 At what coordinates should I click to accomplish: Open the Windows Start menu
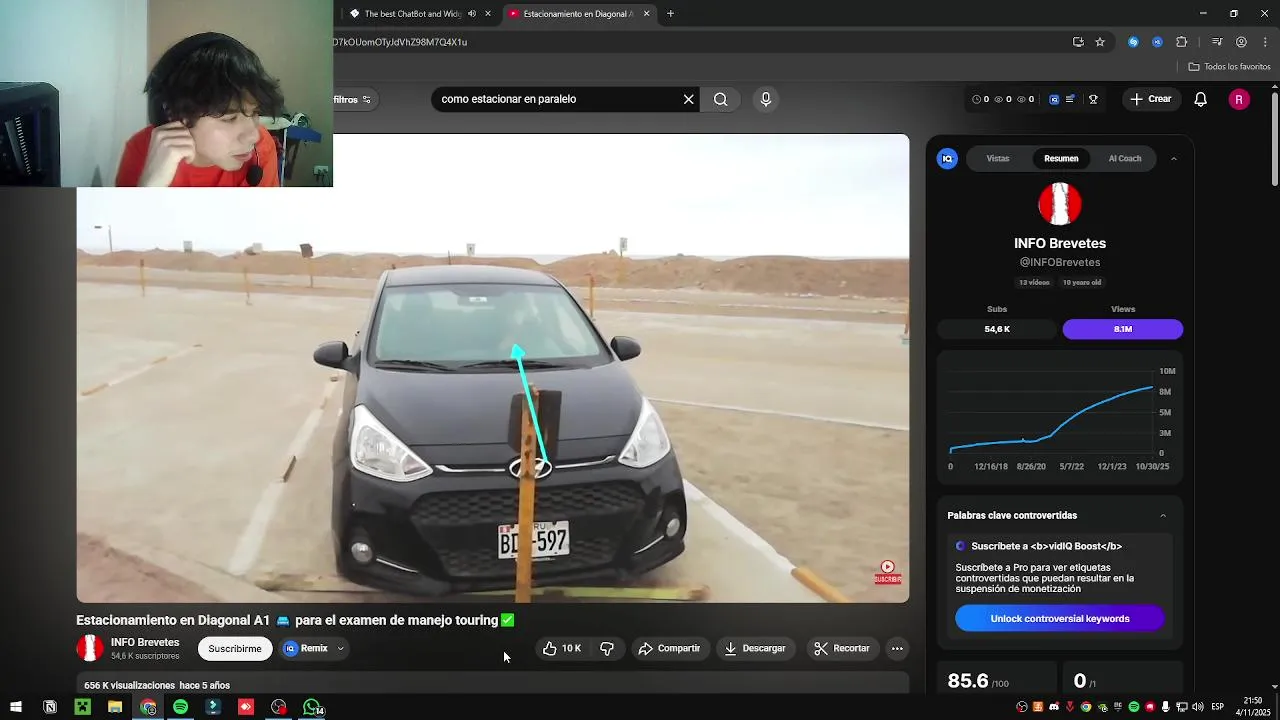16,707
